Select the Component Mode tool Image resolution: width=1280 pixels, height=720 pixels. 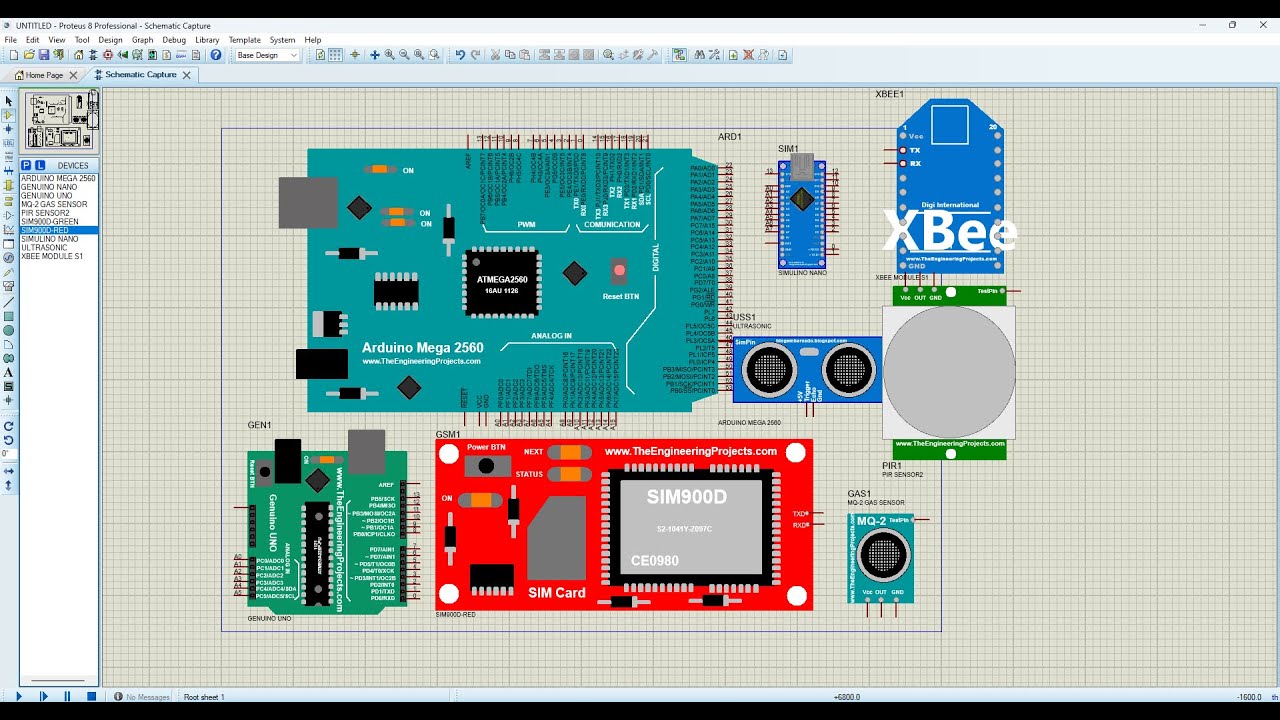9,116
